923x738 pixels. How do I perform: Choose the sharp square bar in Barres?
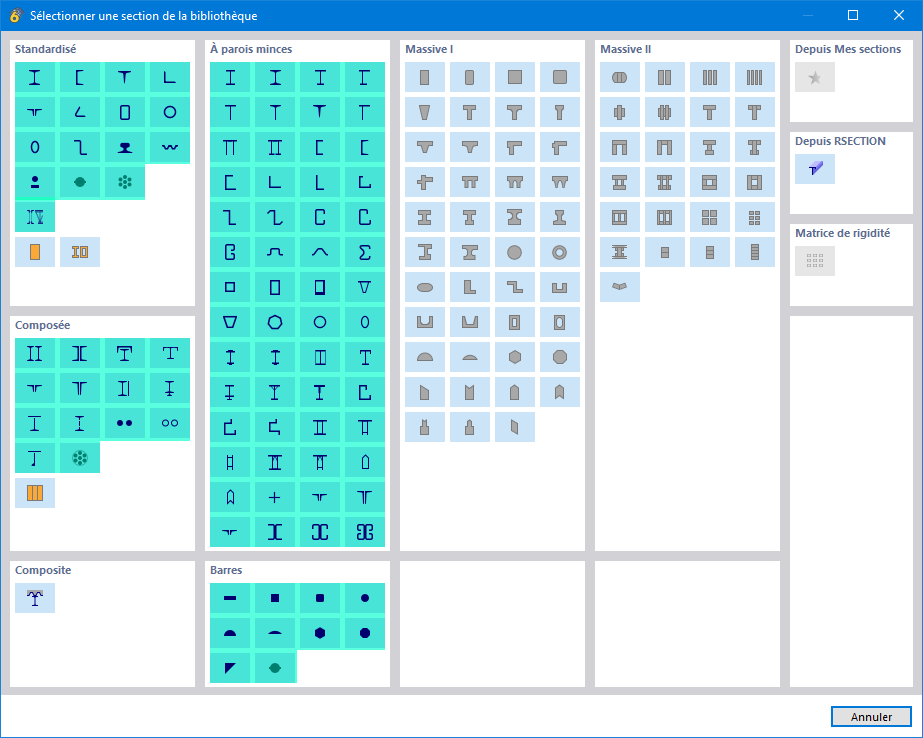point(275,598)
